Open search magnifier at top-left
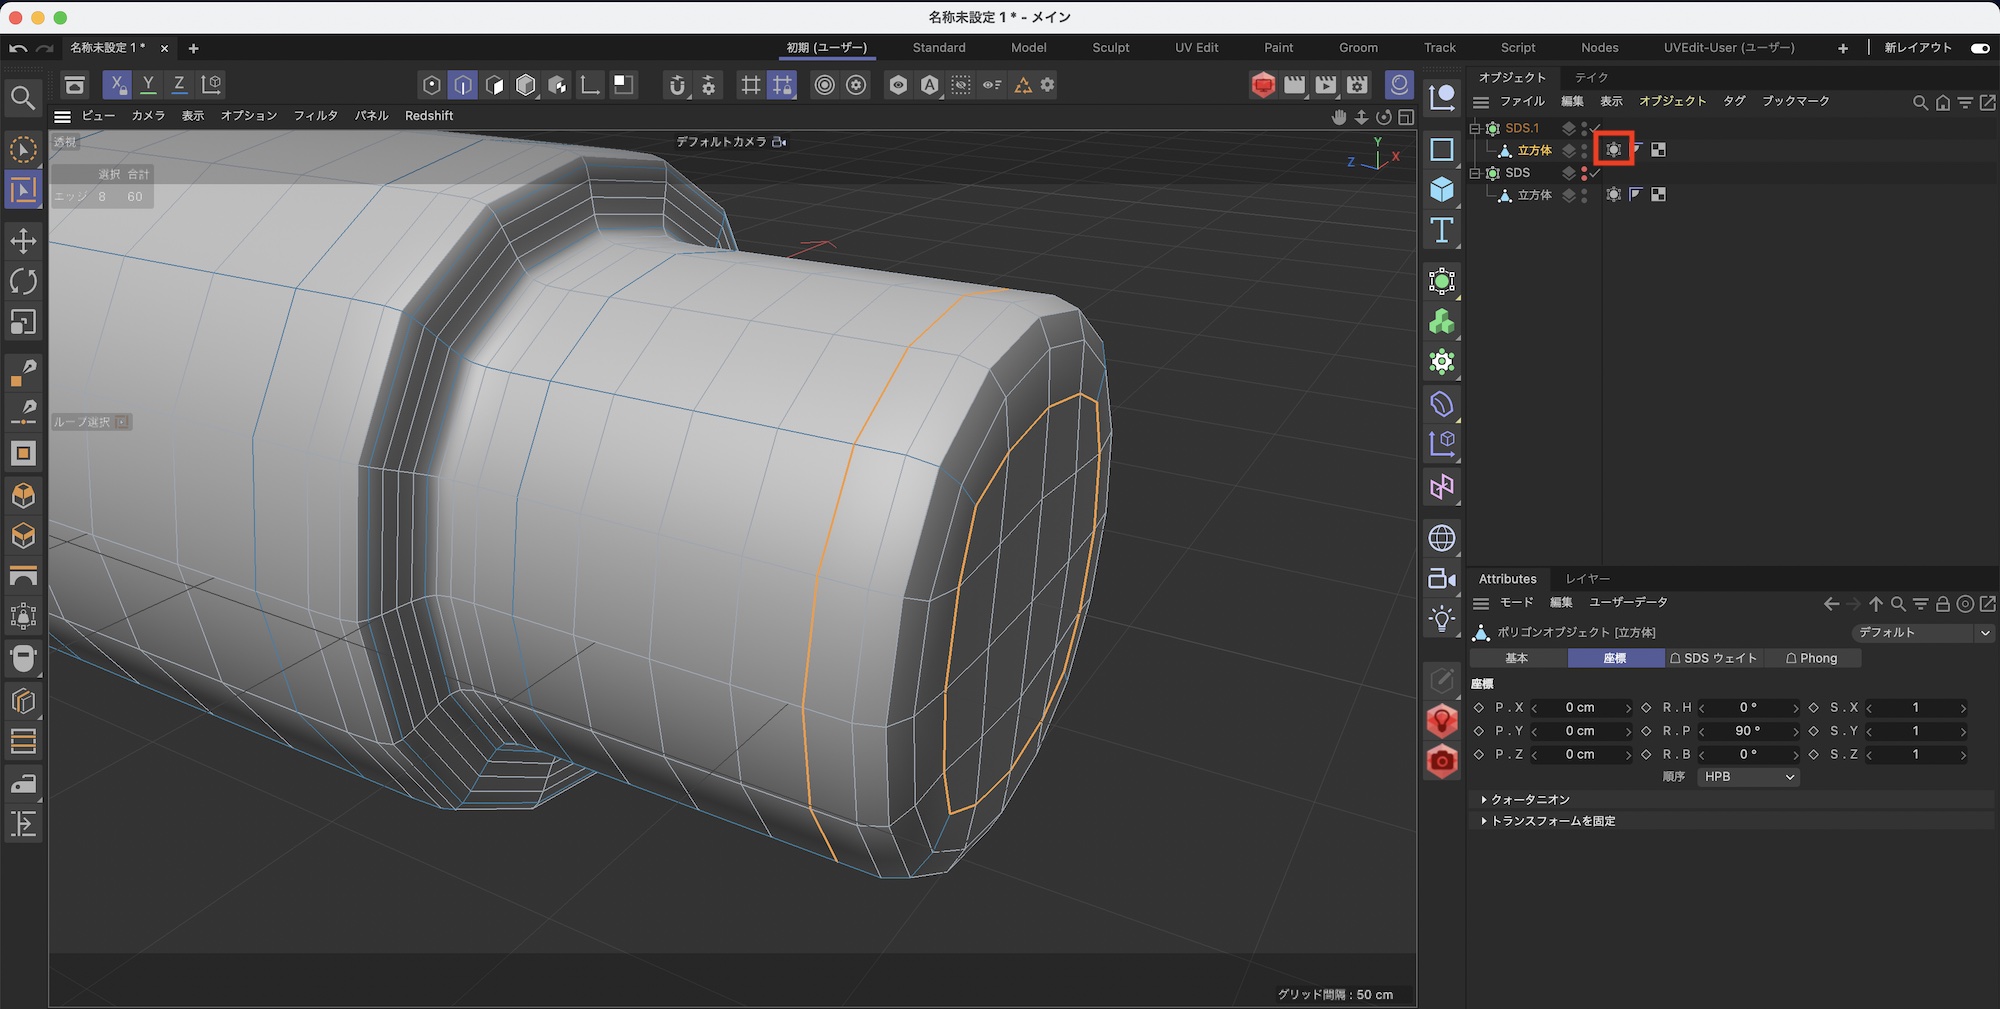This screenshot has height=1009, width=2000. 23,98
